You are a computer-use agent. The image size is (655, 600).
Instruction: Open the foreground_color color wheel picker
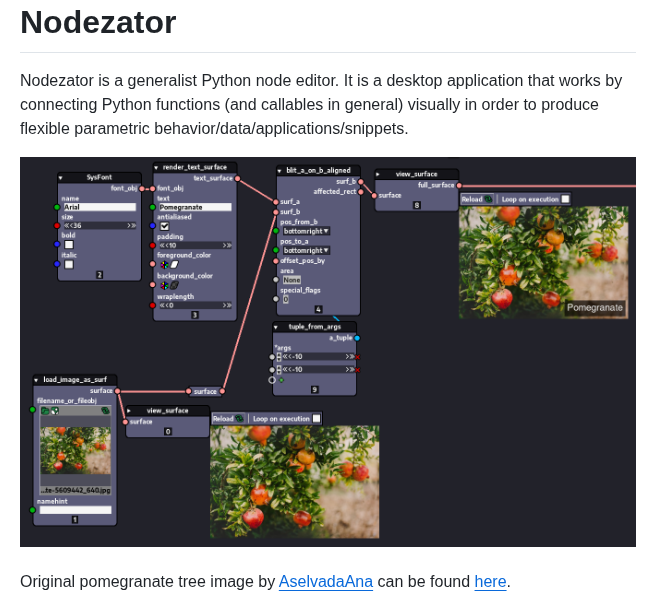coord(165,264)
